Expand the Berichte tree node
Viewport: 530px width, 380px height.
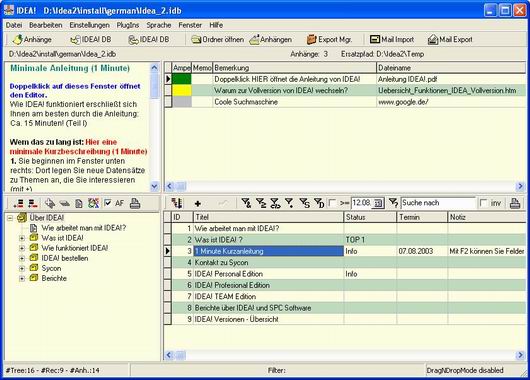pos(22,279)
